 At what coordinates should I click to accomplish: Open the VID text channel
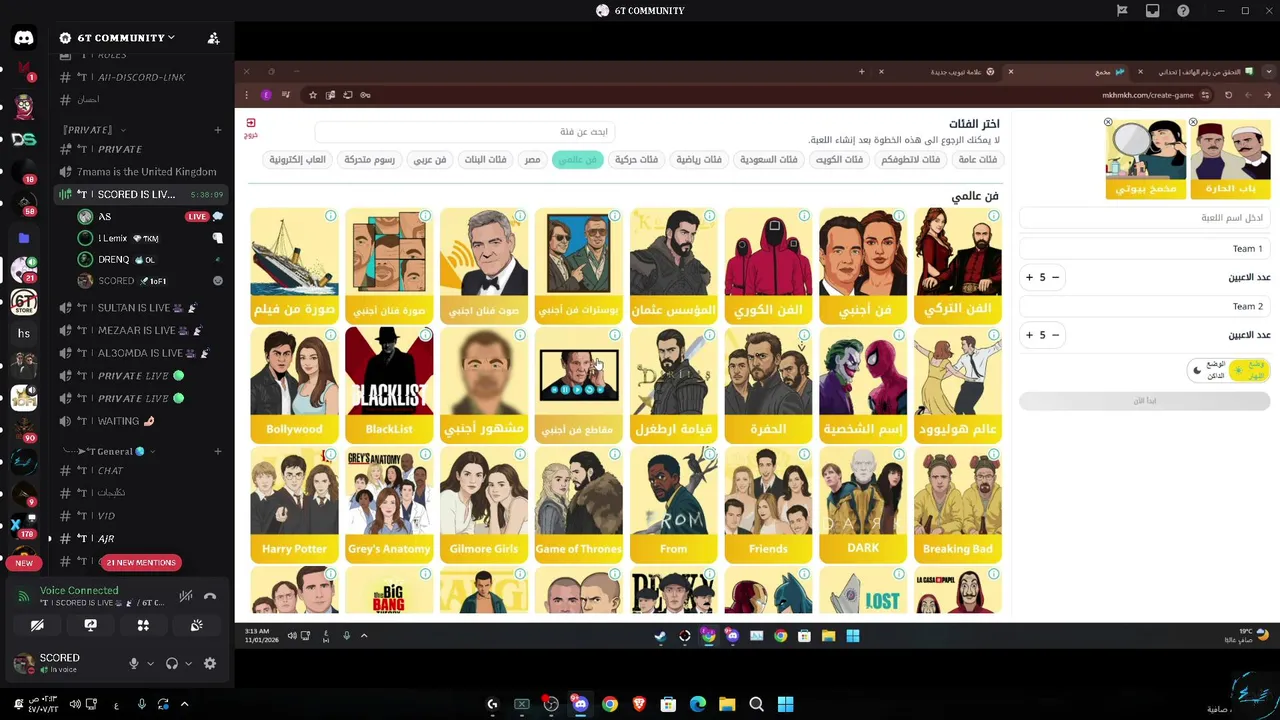[140, 516]
